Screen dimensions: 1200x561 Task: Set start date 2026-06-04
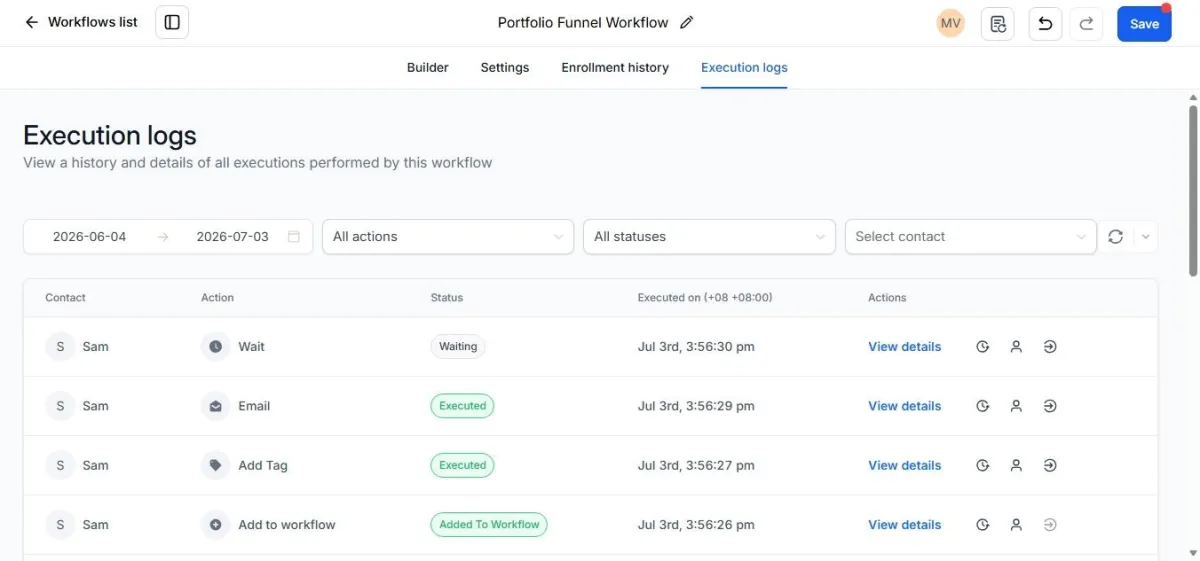pos(90,237)
